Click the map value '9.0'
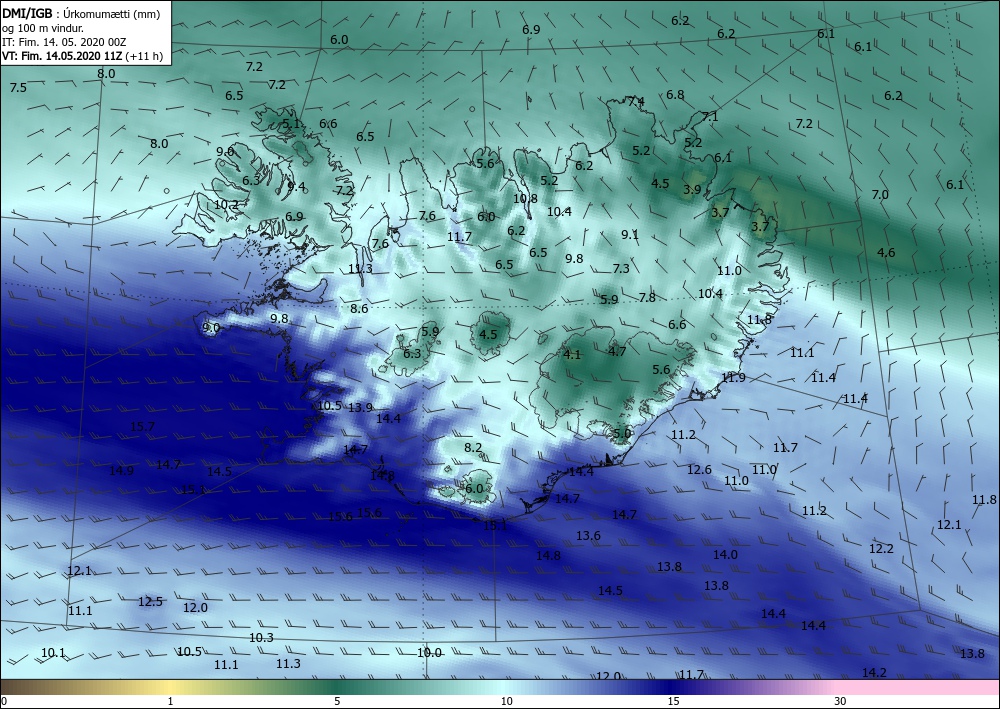The height and width of the screenshot is (709, 1000). tap(211, 328)
